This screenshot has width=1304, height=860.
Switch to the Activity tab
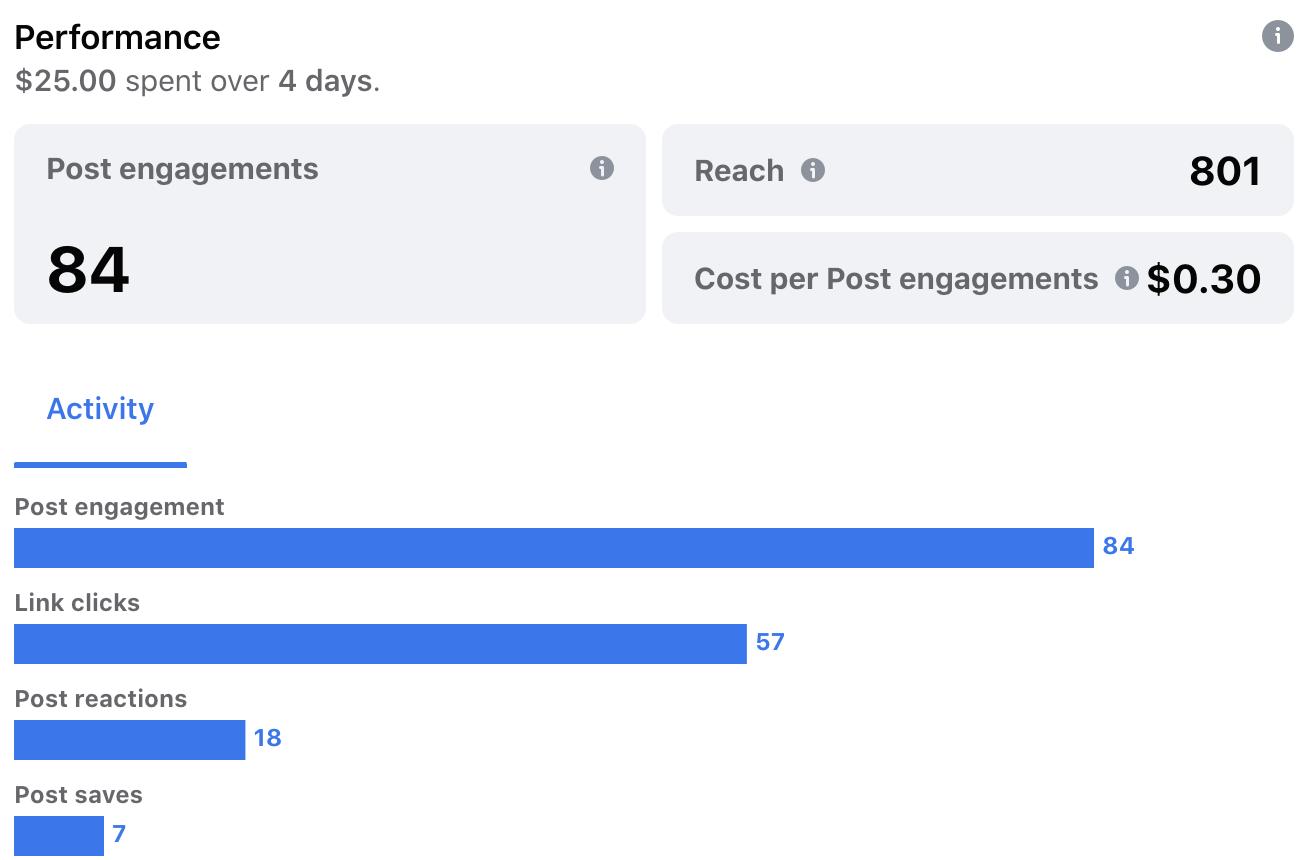(100, 409)
